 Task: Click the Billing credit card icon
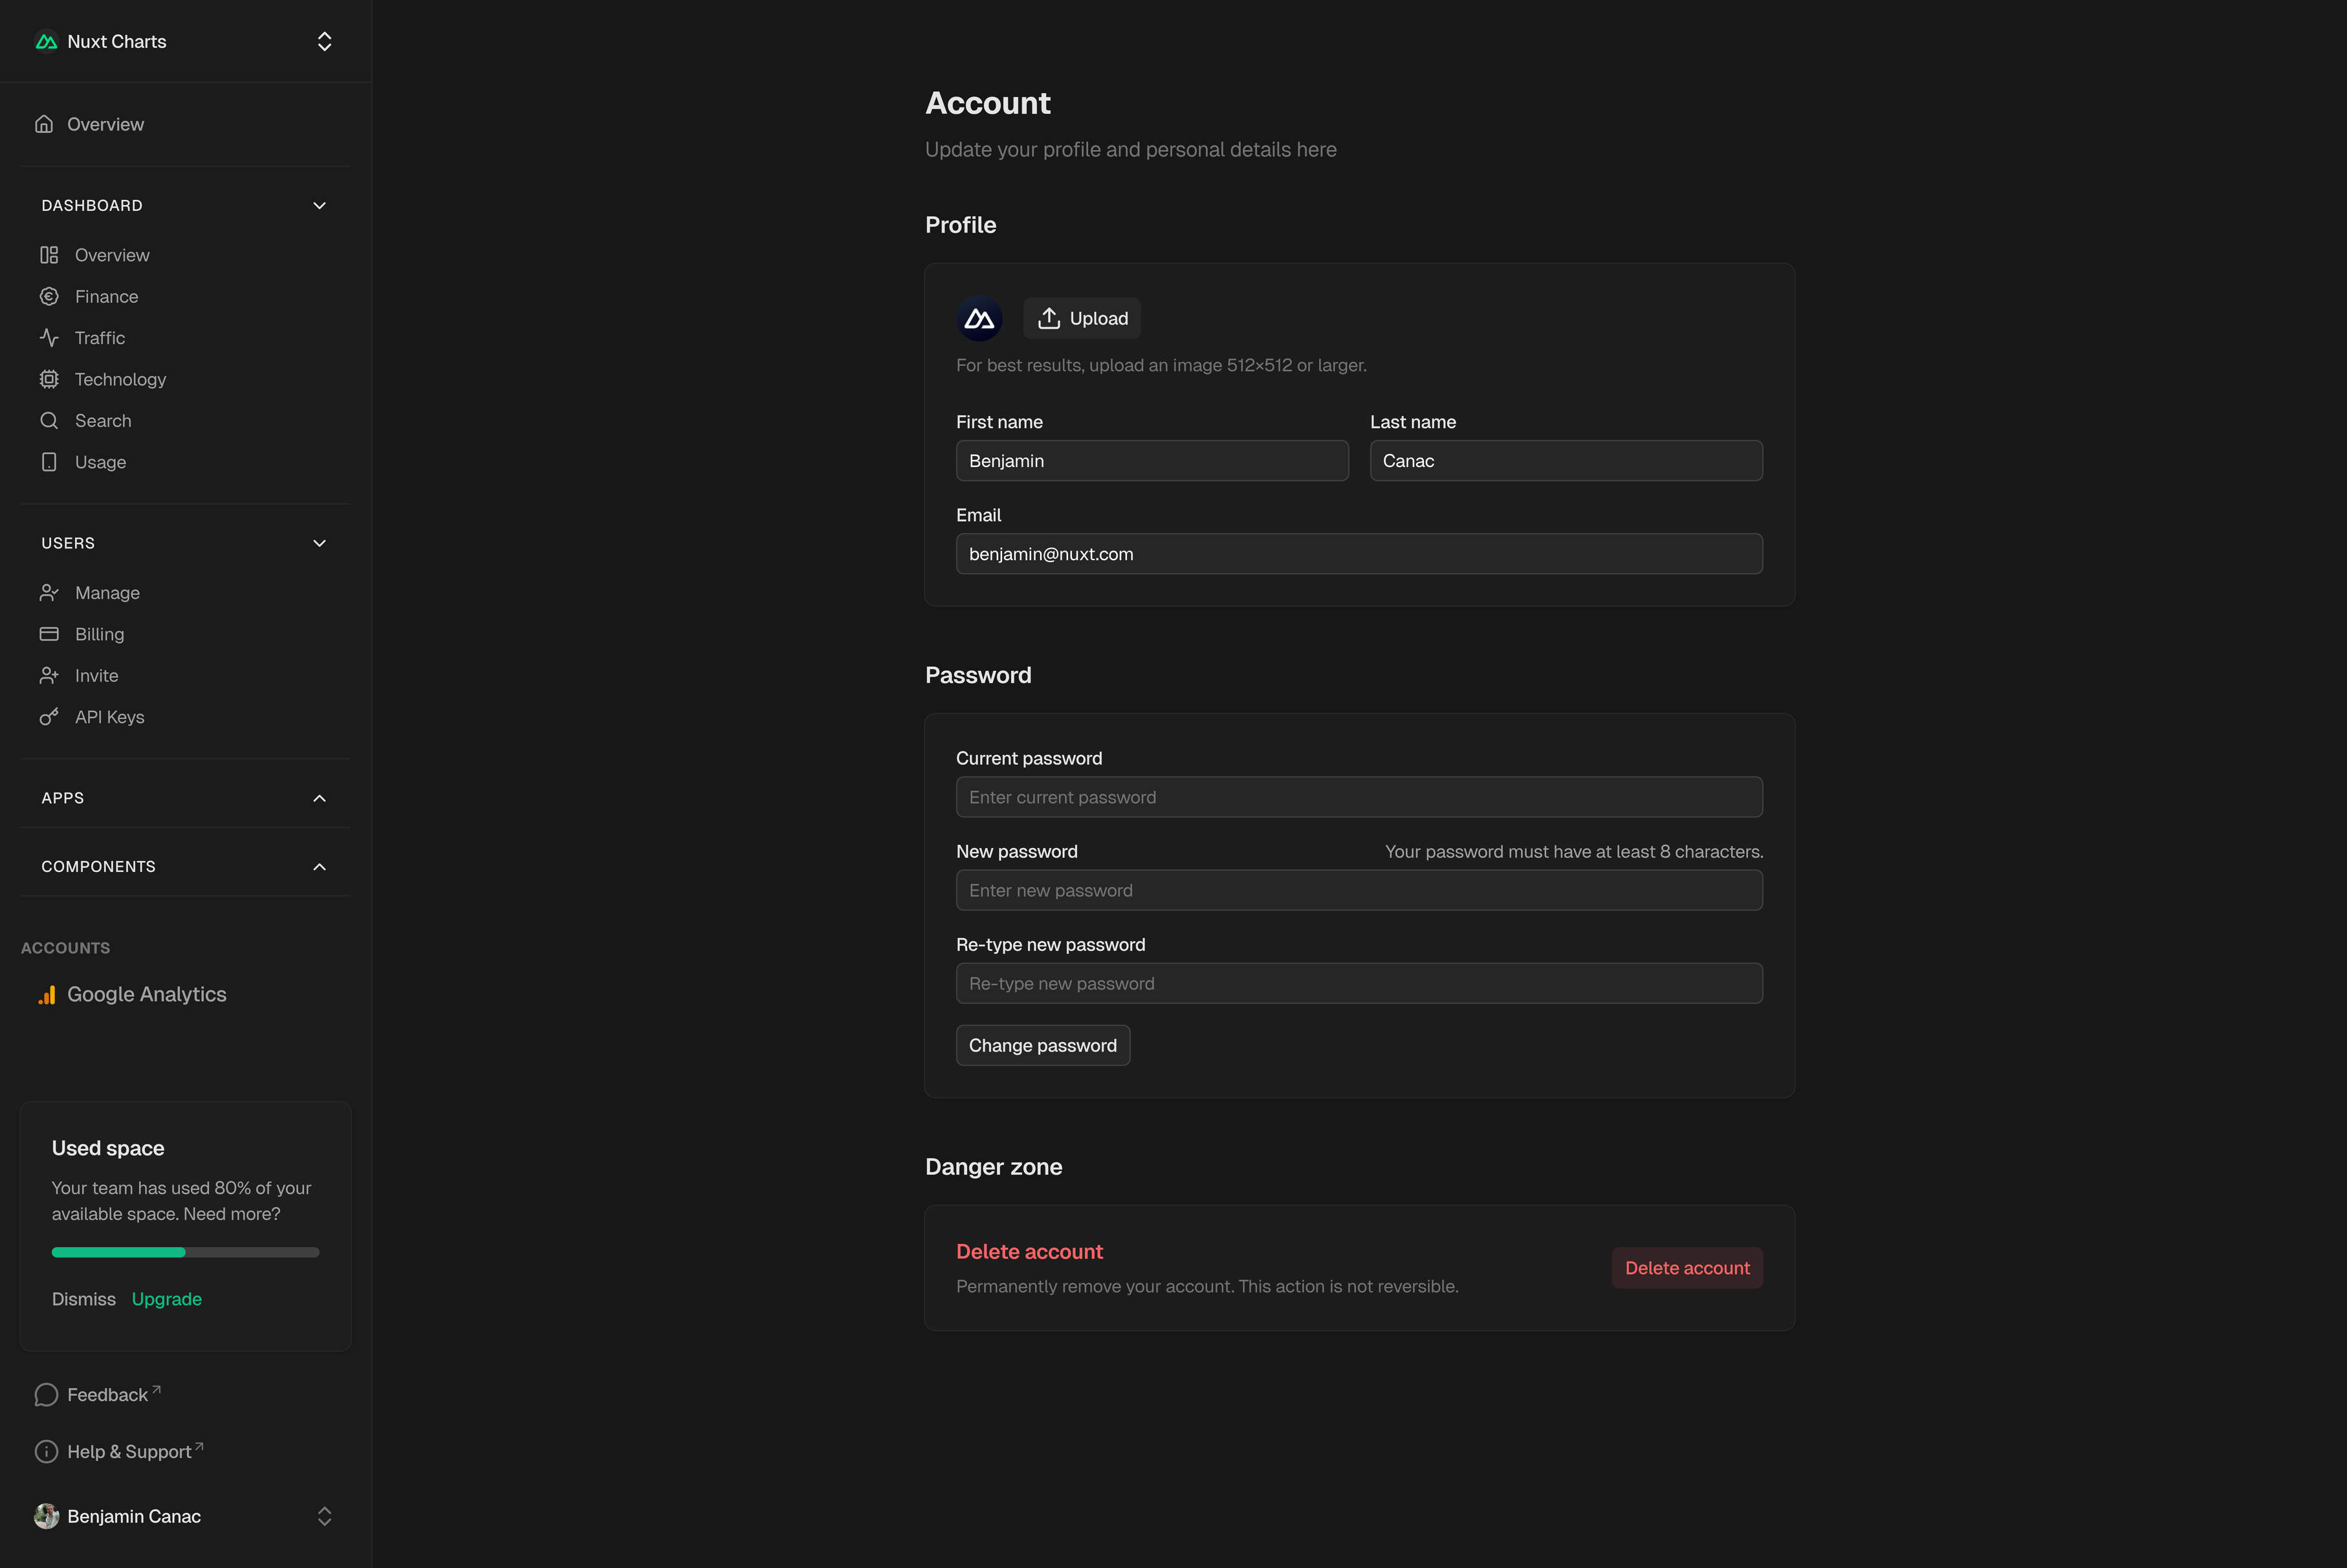coord(49,634)
